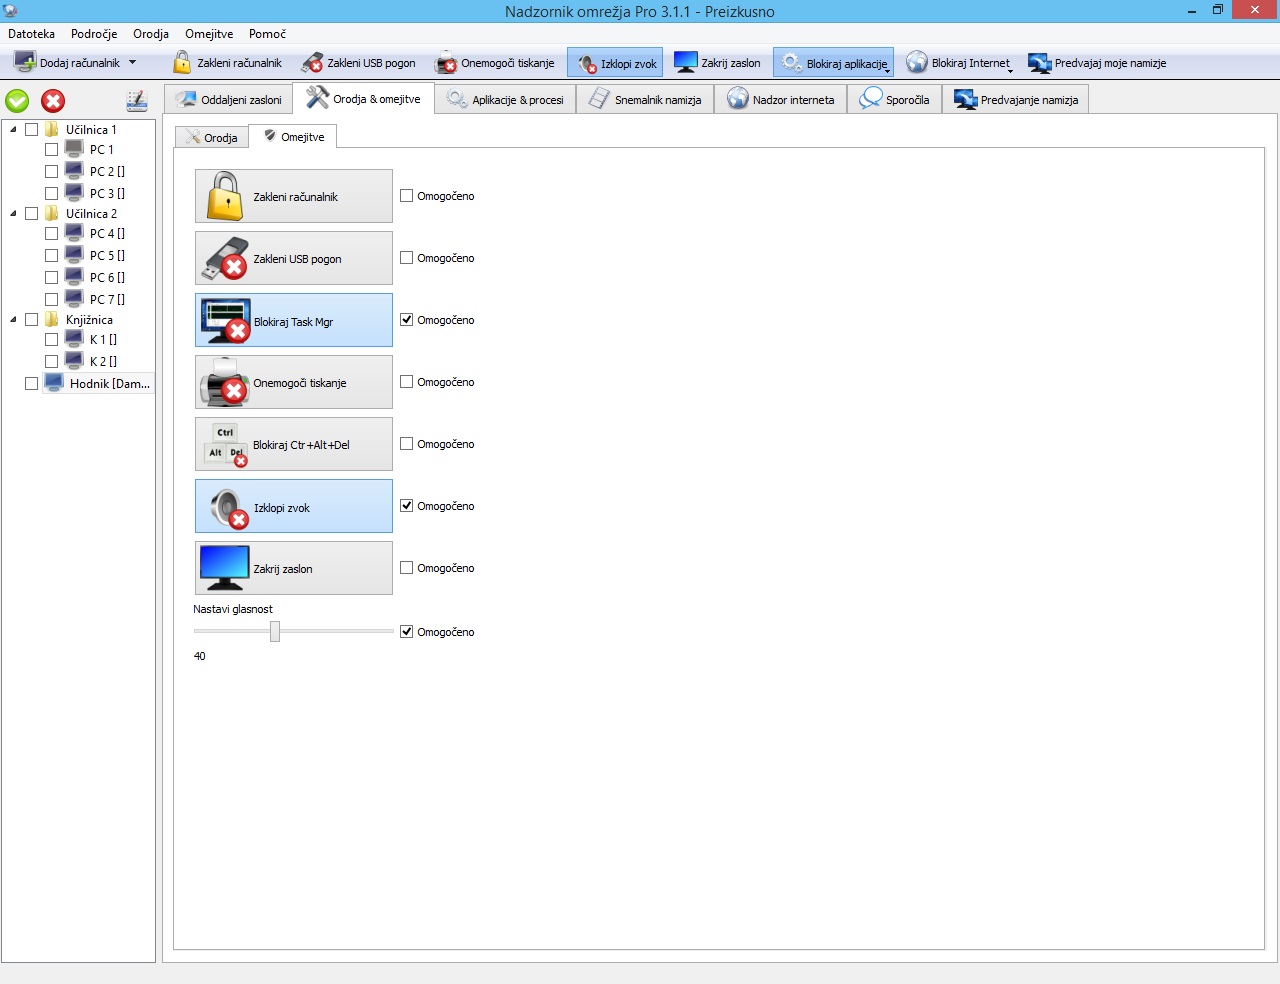Screen dimensions: 1280x984
Task: Collapse the Učilnica 1 tree group
Action: coord(13,130)
